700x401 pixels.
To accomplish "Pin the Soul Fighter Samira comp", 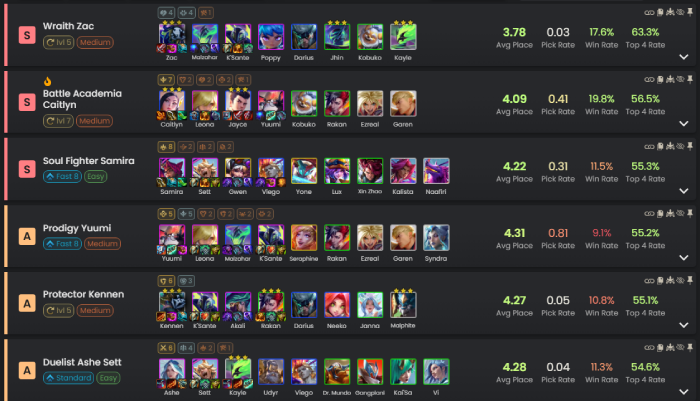I will click(x=690, y=146).
